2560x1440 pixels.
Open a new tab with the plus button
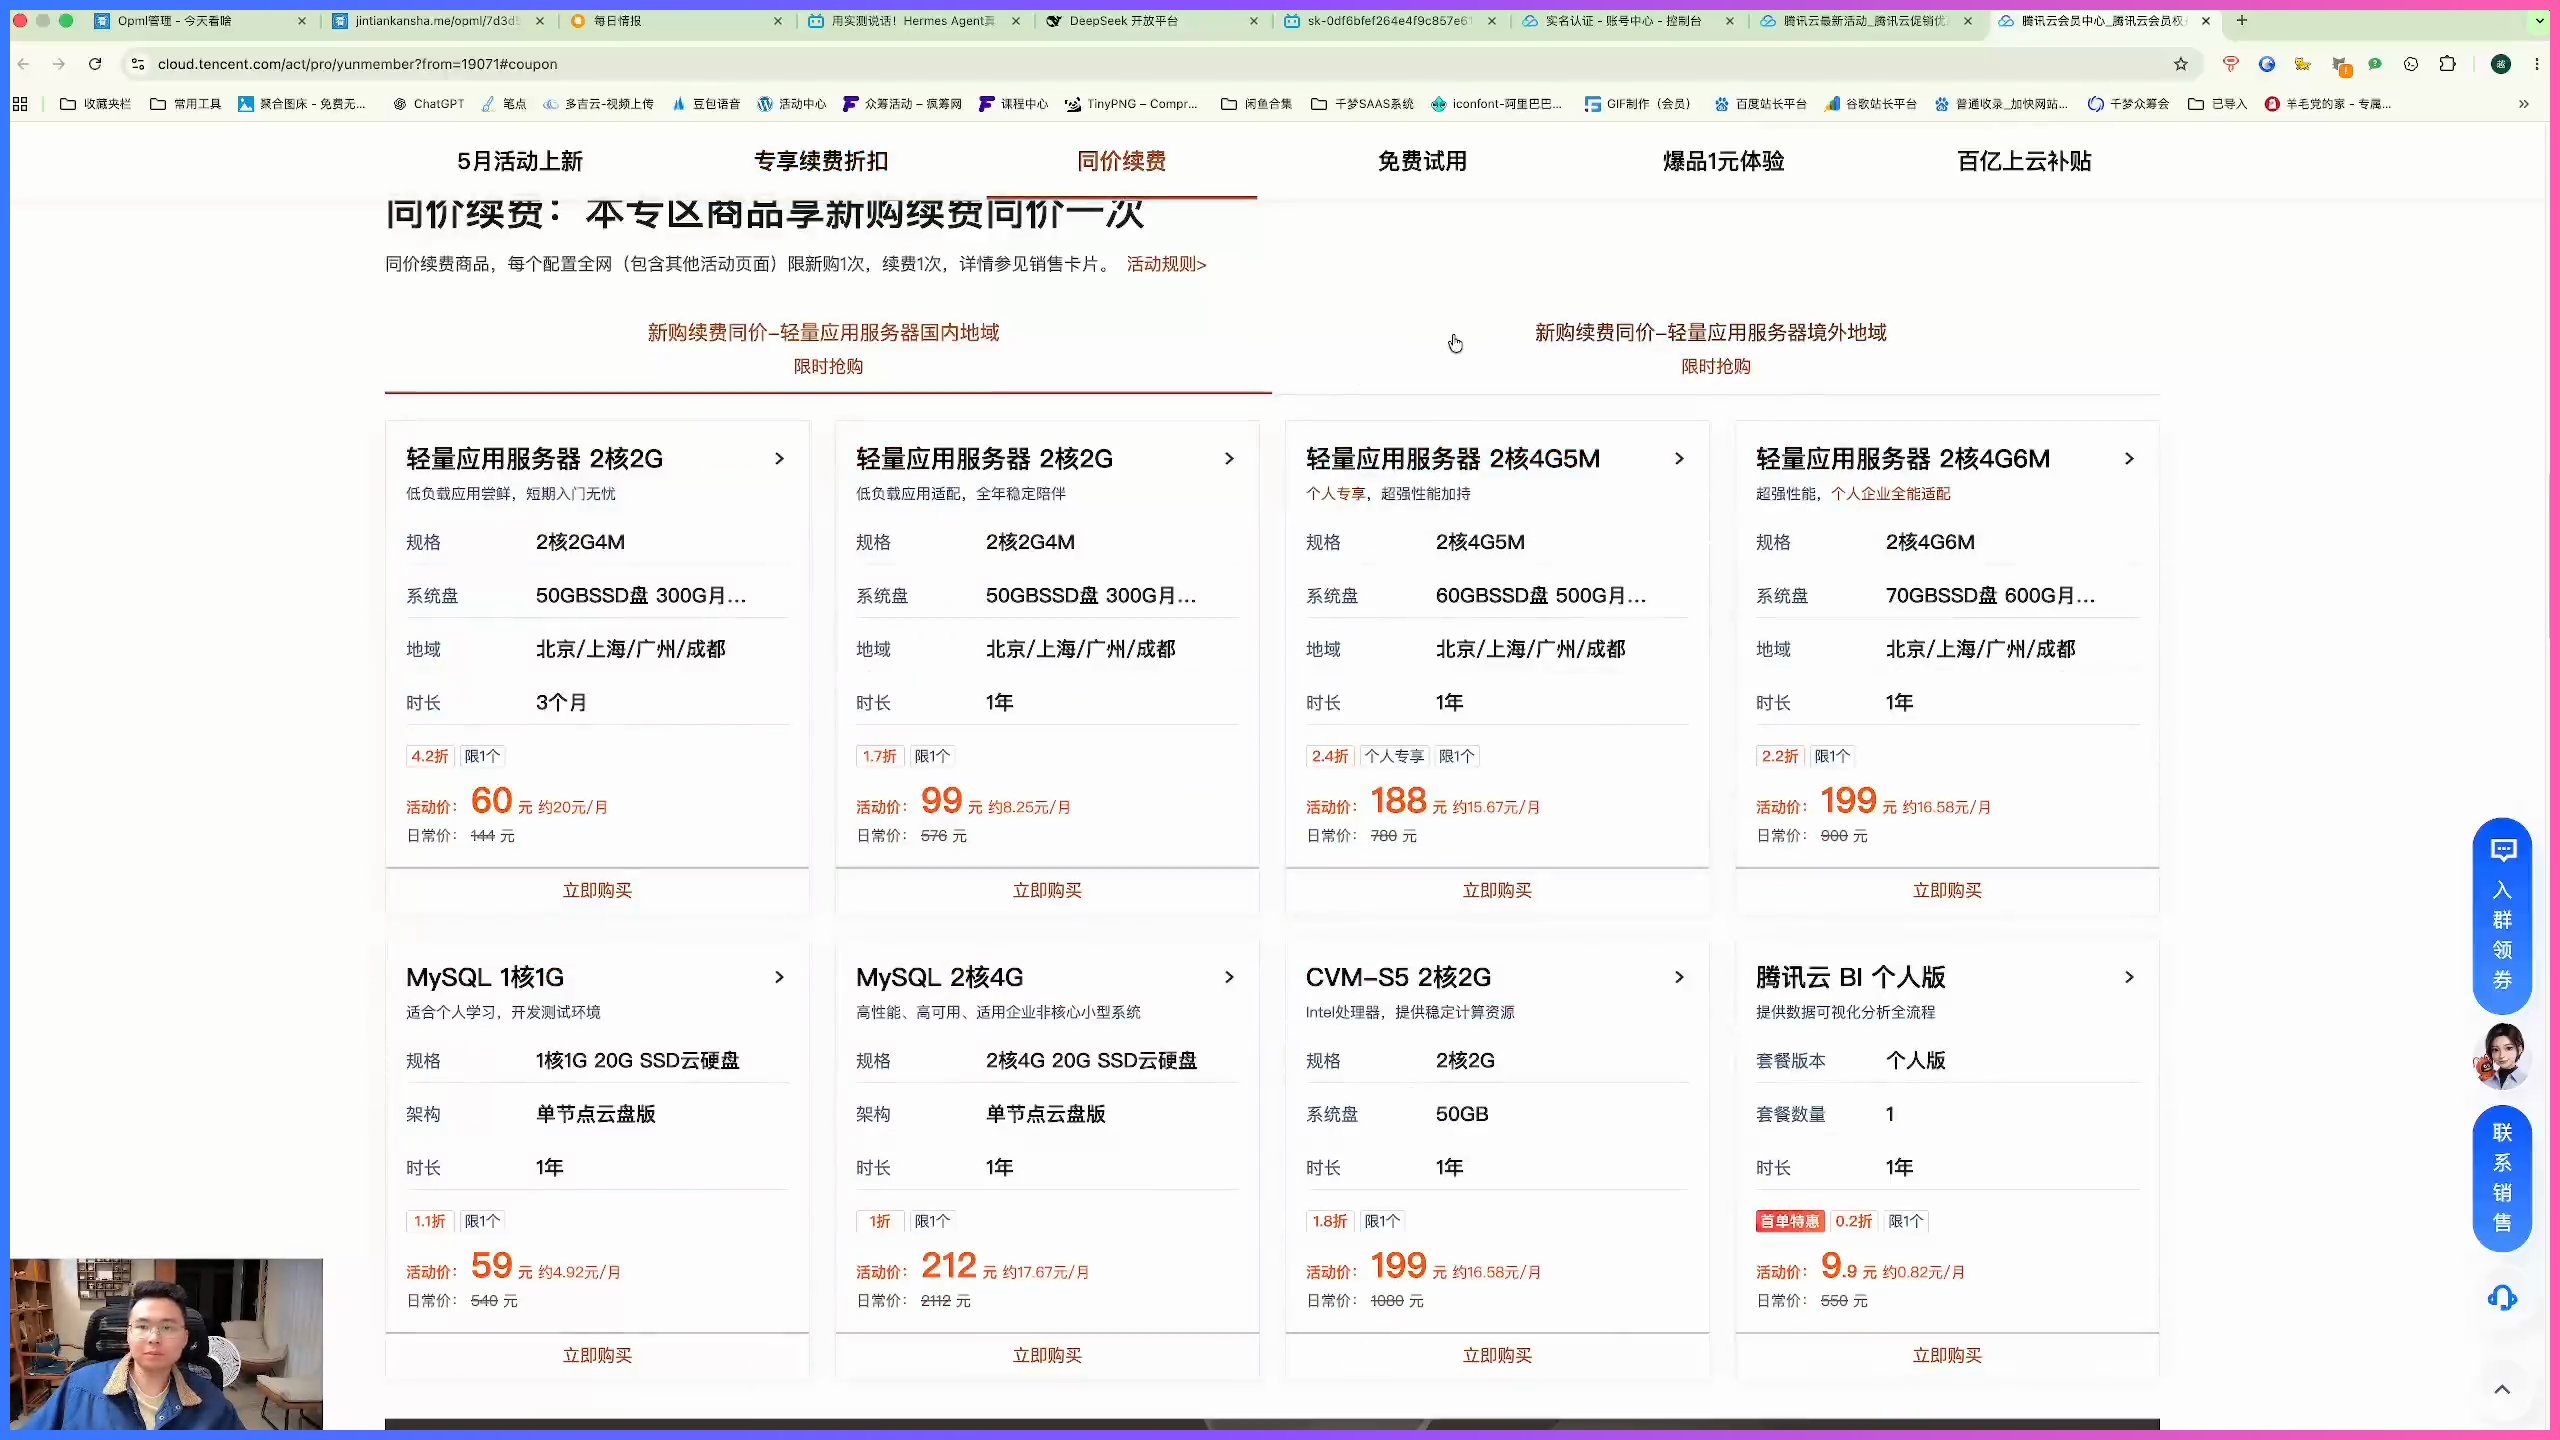pyautogui.click(x=2242, y=20)
